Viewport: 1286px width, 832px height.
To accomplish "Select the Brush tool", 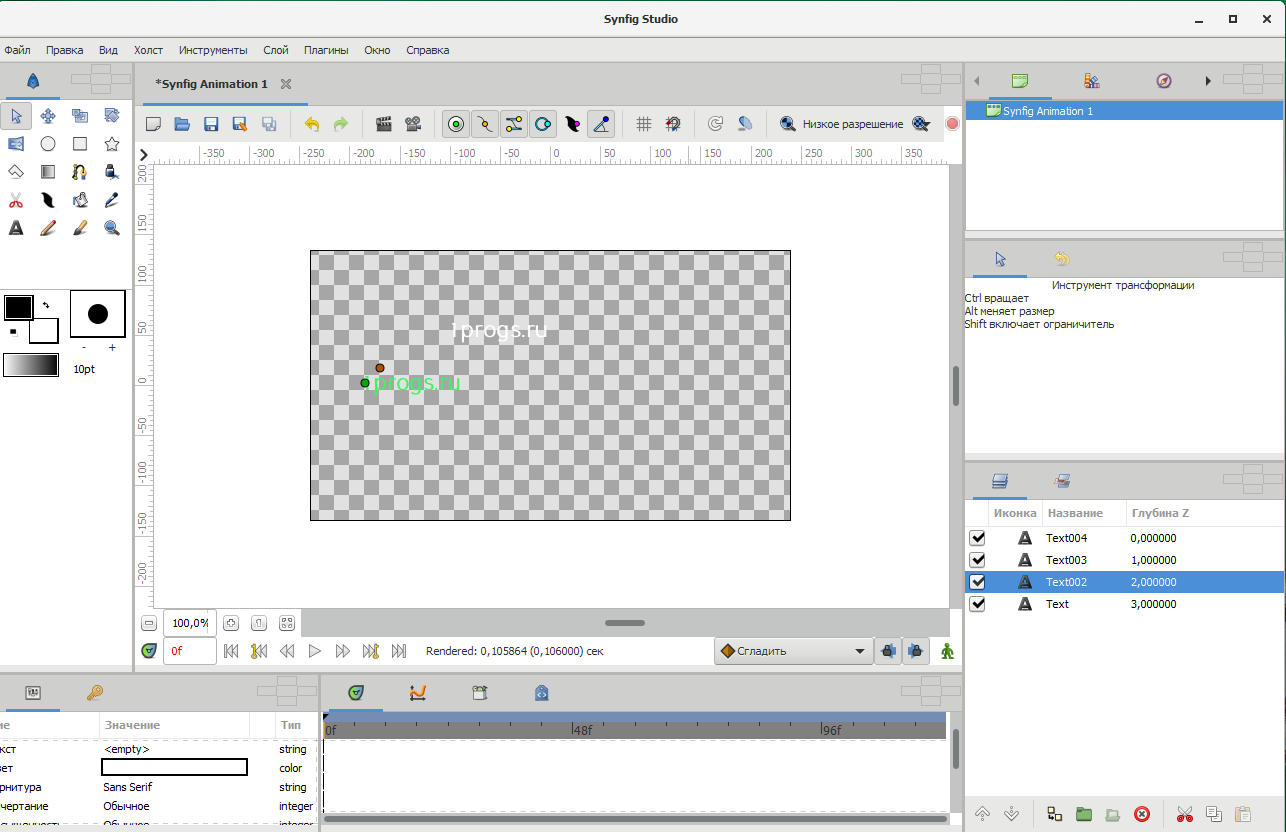I will click(80, 228).
